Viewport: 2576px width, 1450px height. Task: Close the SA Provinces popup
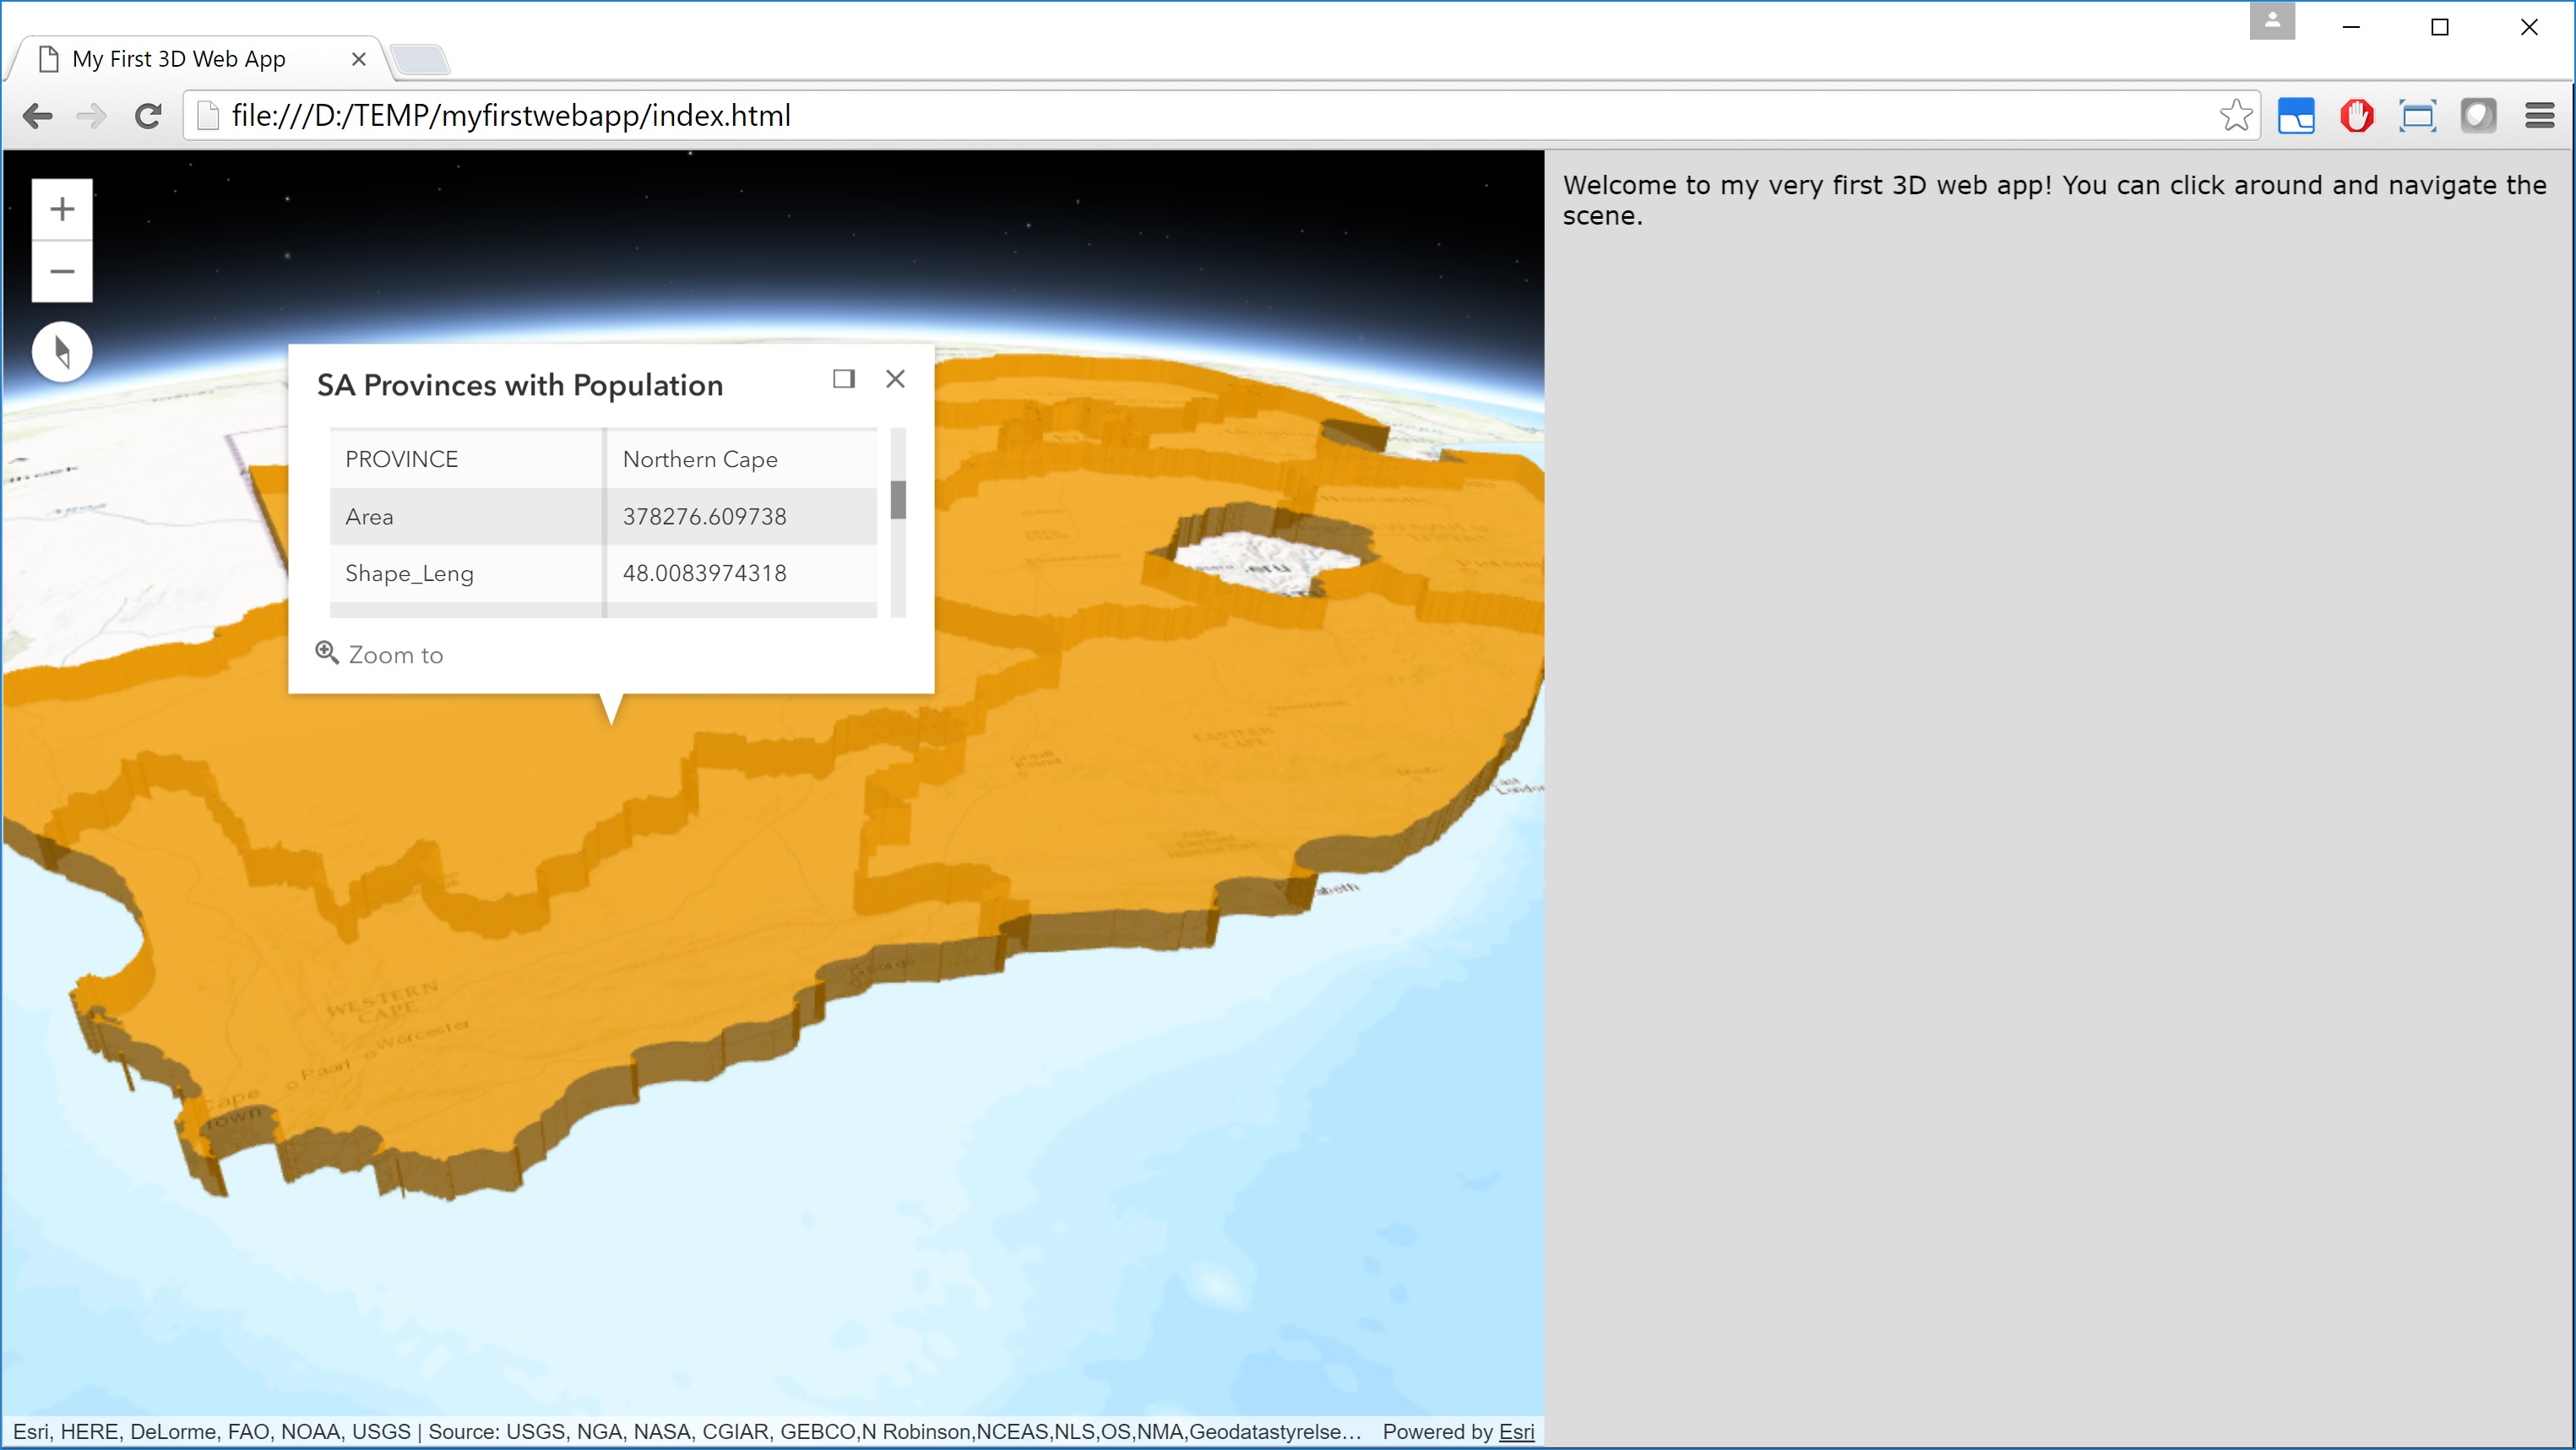pyautogui.click(x=895, y=379)
